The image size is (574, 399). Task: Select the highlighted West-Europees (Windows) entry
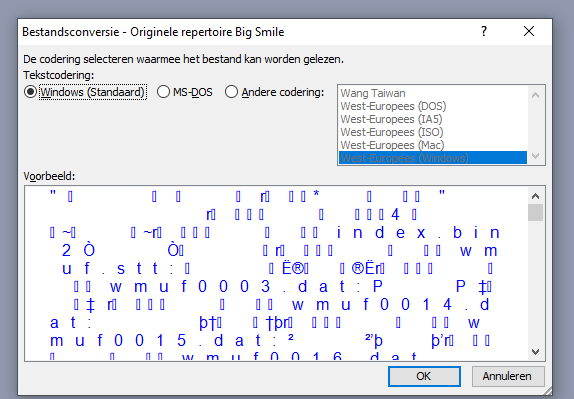click(433, 158)
